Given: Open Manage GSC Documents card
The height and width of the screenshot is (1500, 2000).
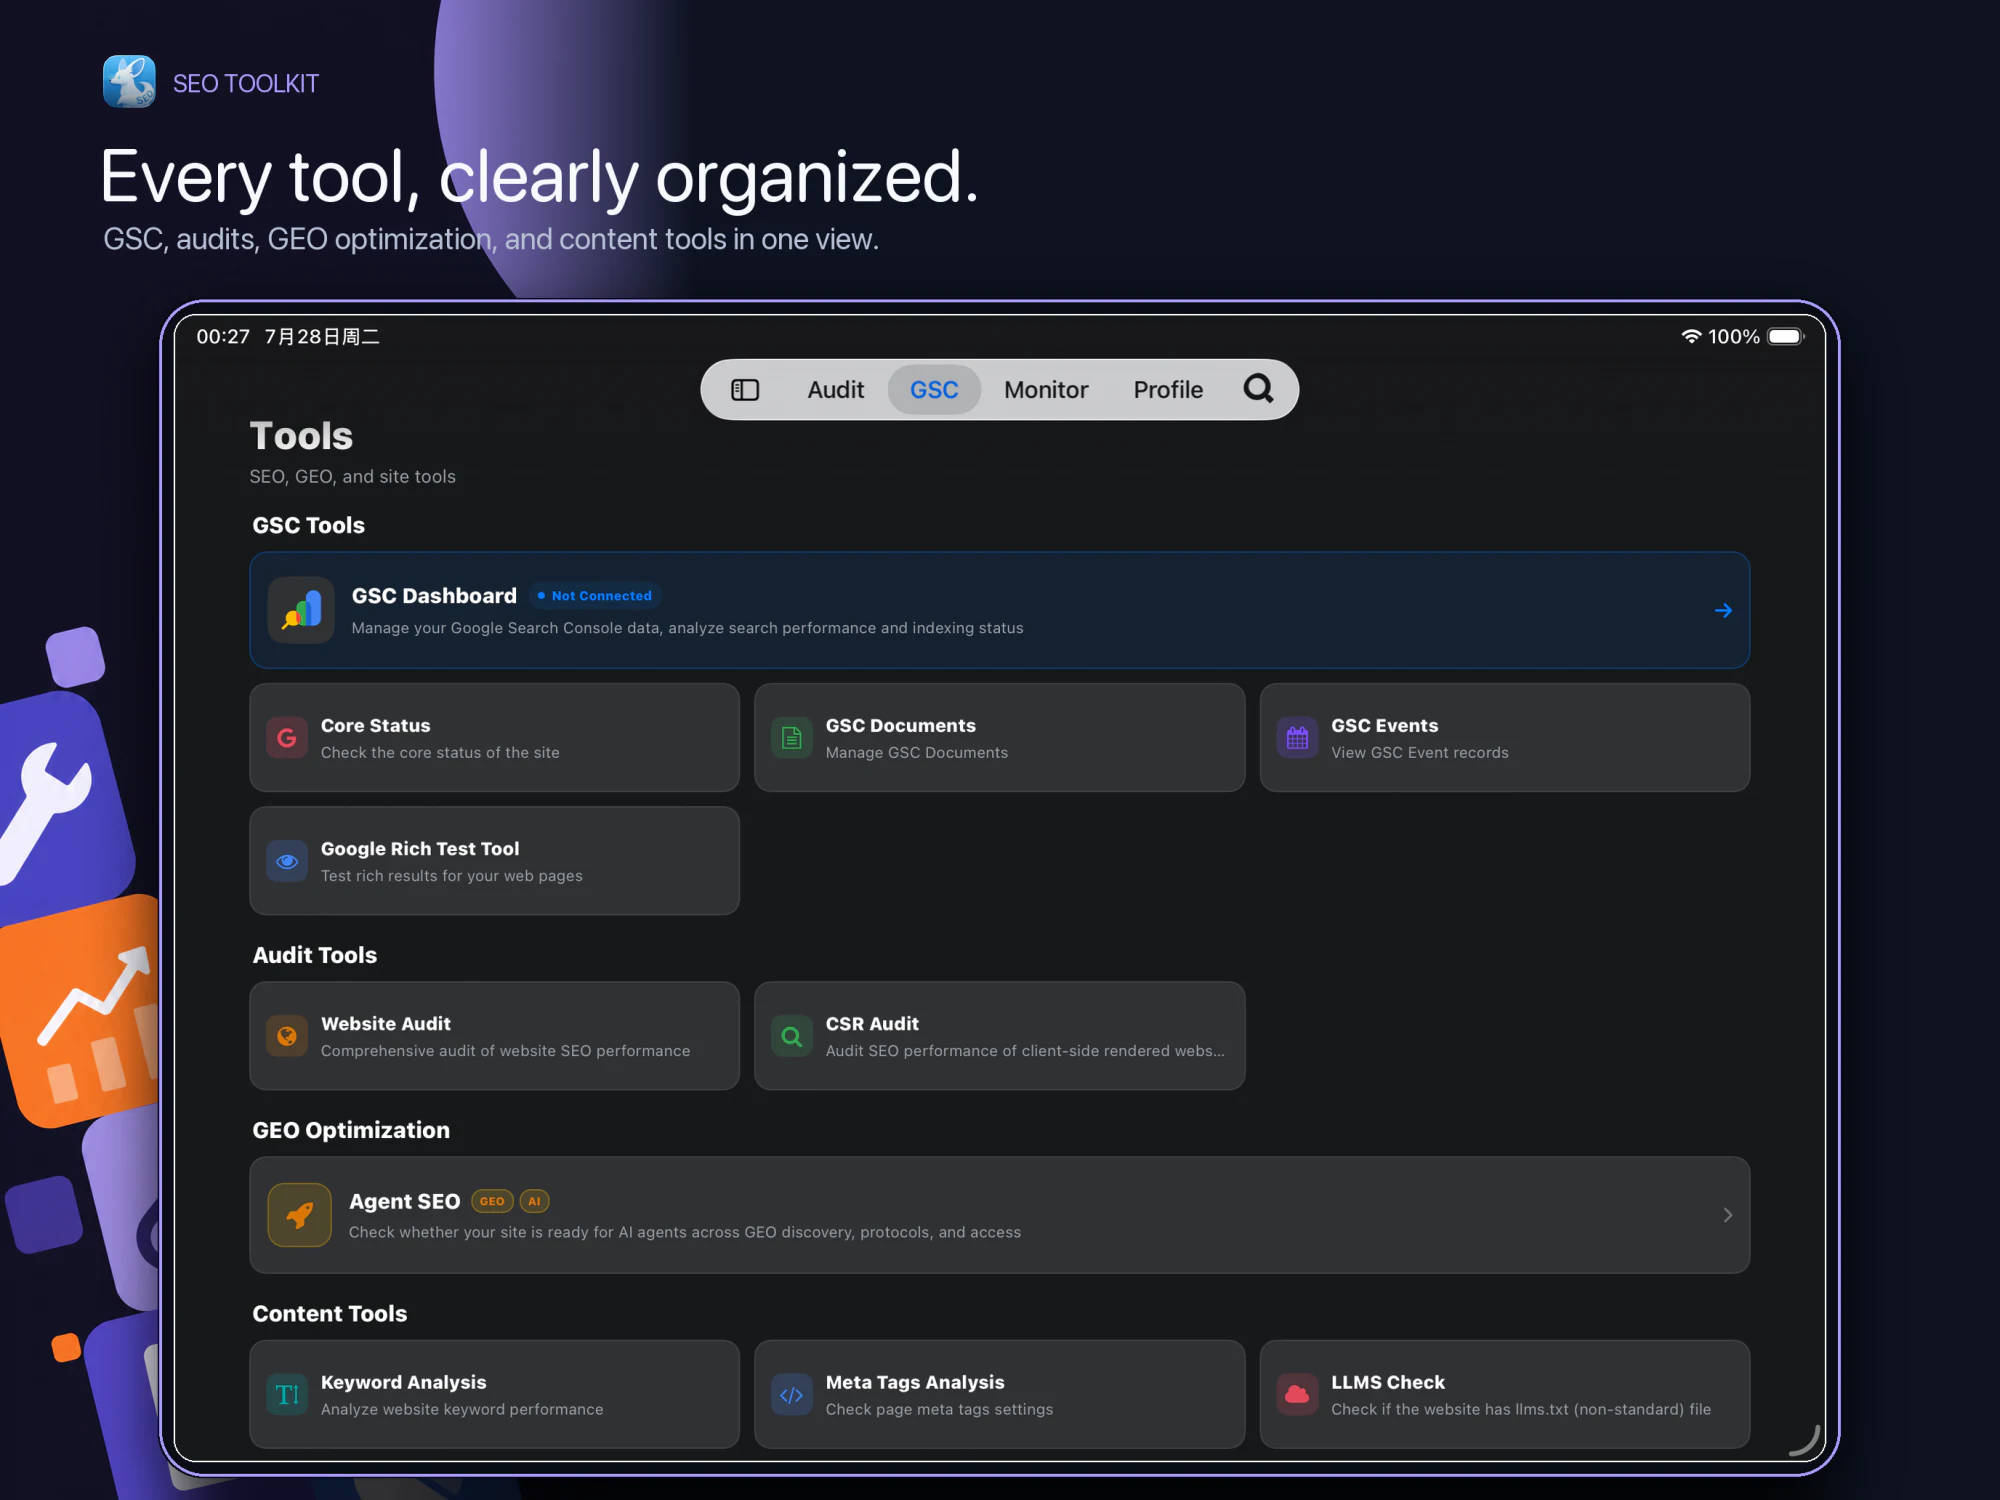Looking at the screenshot, I should point(999,738).
